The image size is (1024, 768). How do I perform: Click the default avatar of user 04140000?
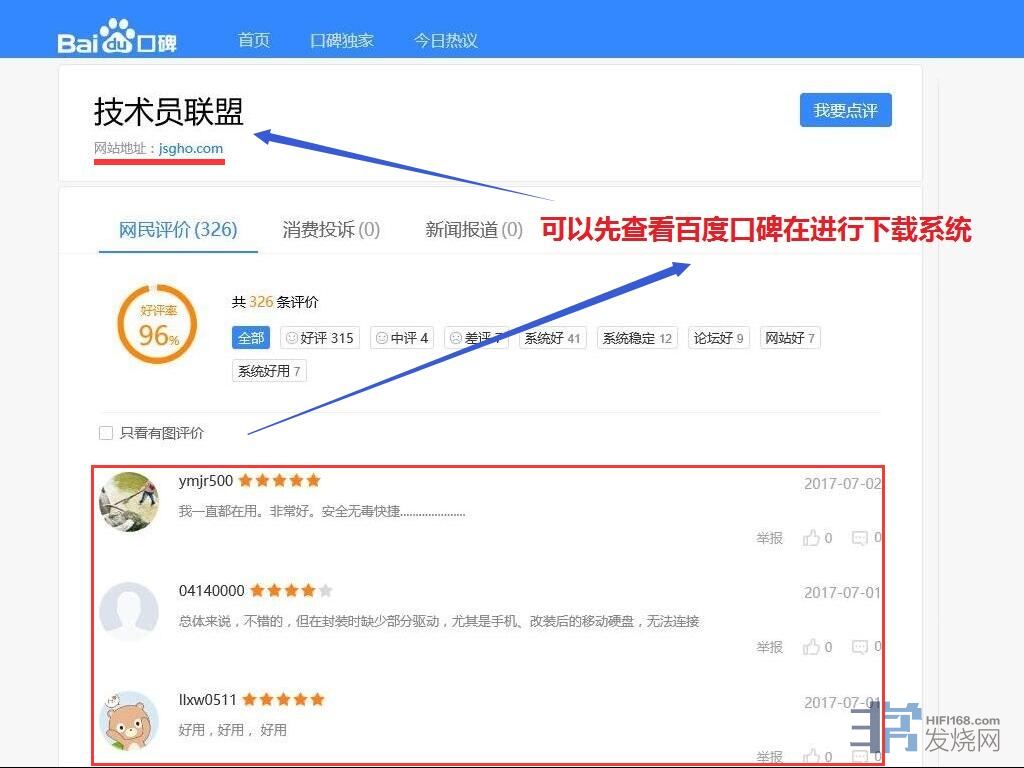pyautogui.click(x=129, y=611)
